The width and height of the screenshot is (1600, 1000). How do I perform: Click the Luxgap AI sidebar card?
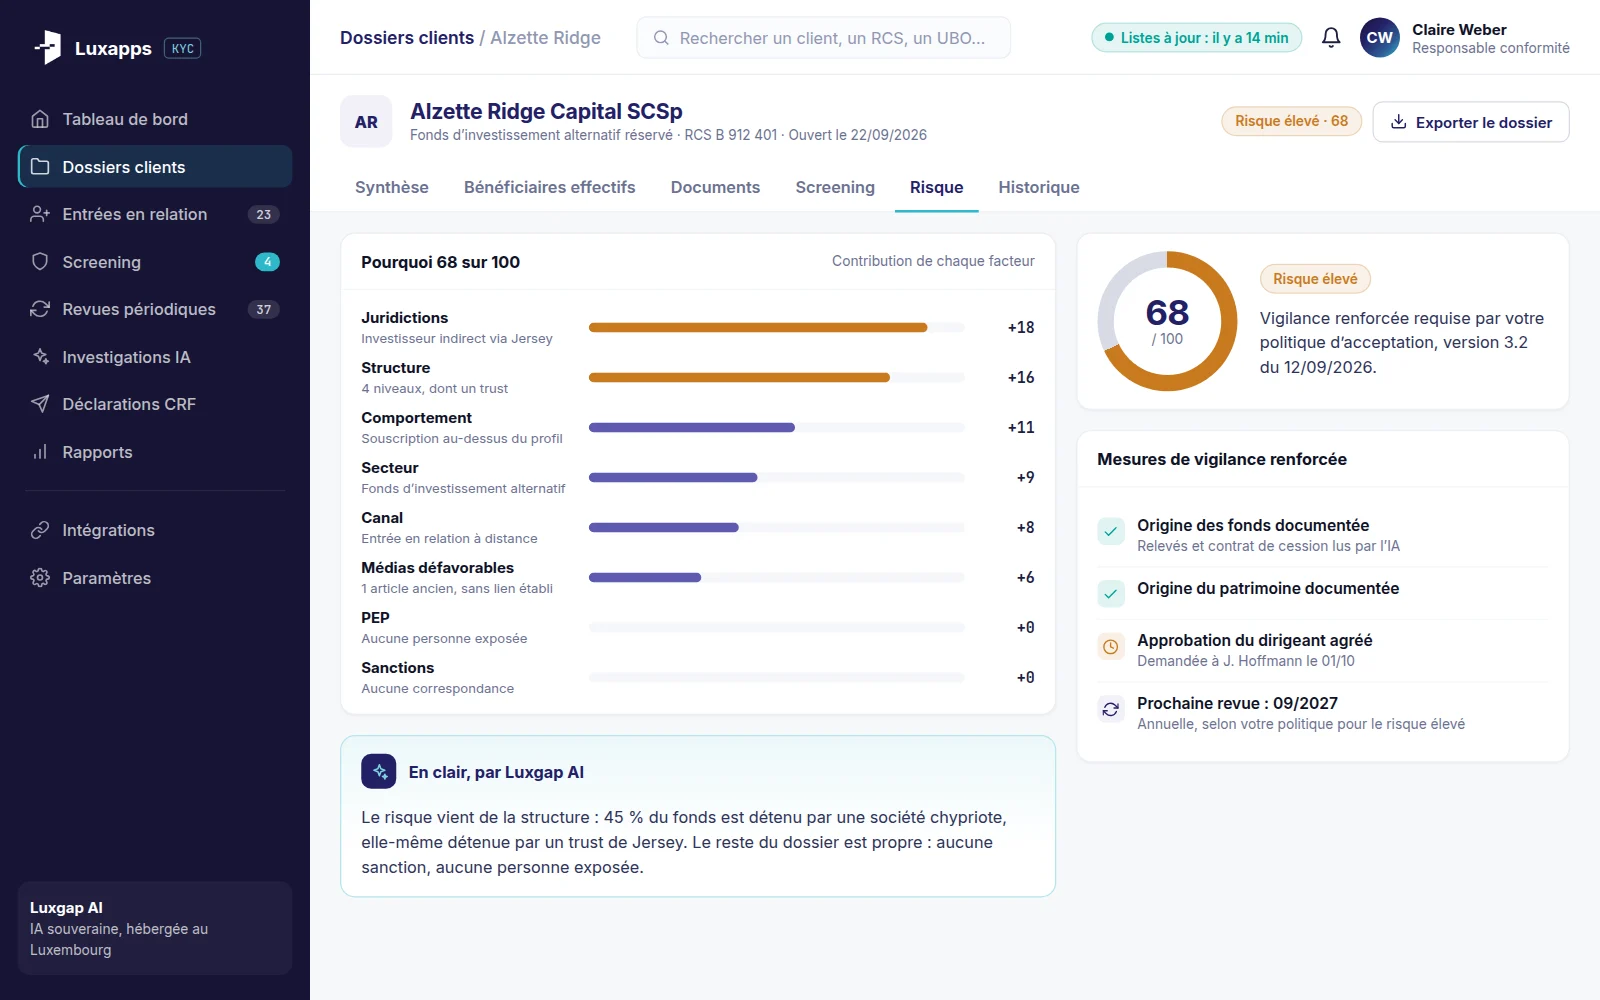[x=155, y=928]
